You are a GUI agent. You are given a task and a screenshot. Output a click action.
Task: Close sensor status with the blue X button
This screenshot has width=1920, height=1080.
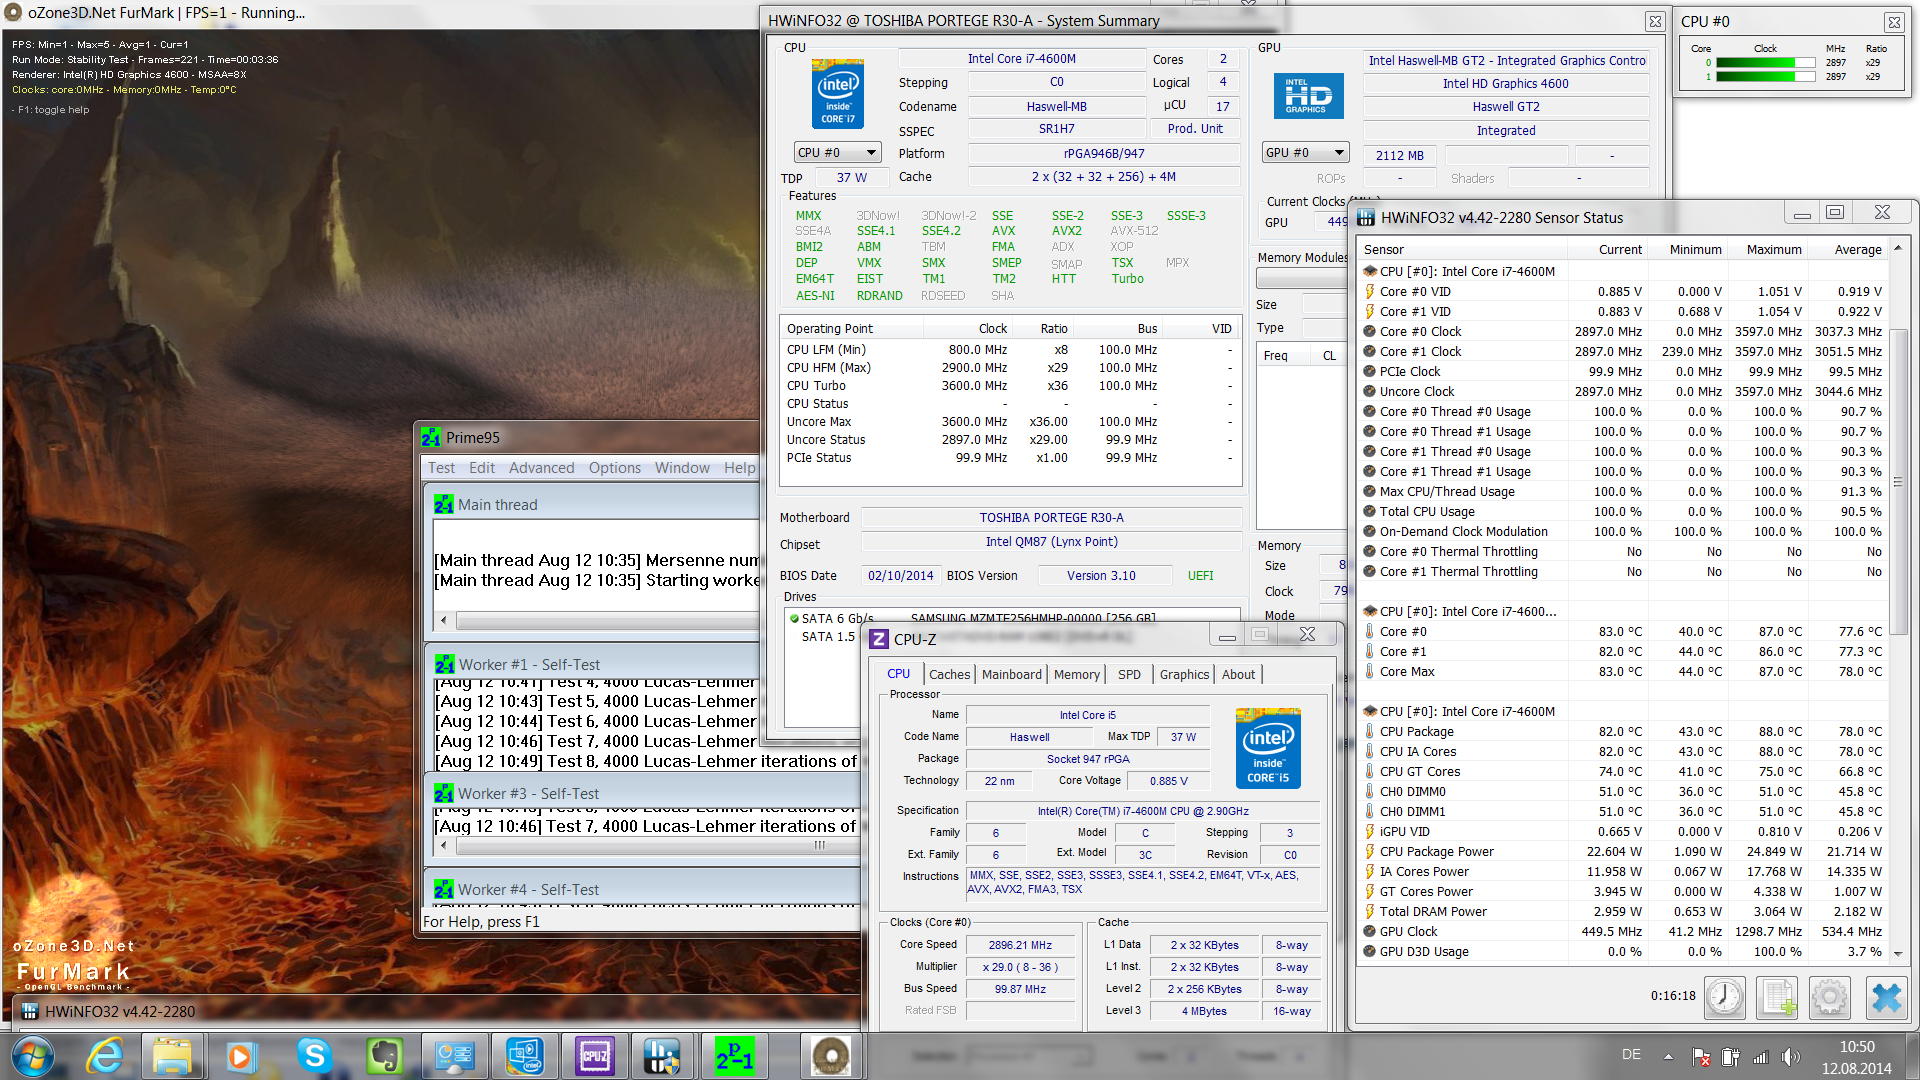[1886, 997]
